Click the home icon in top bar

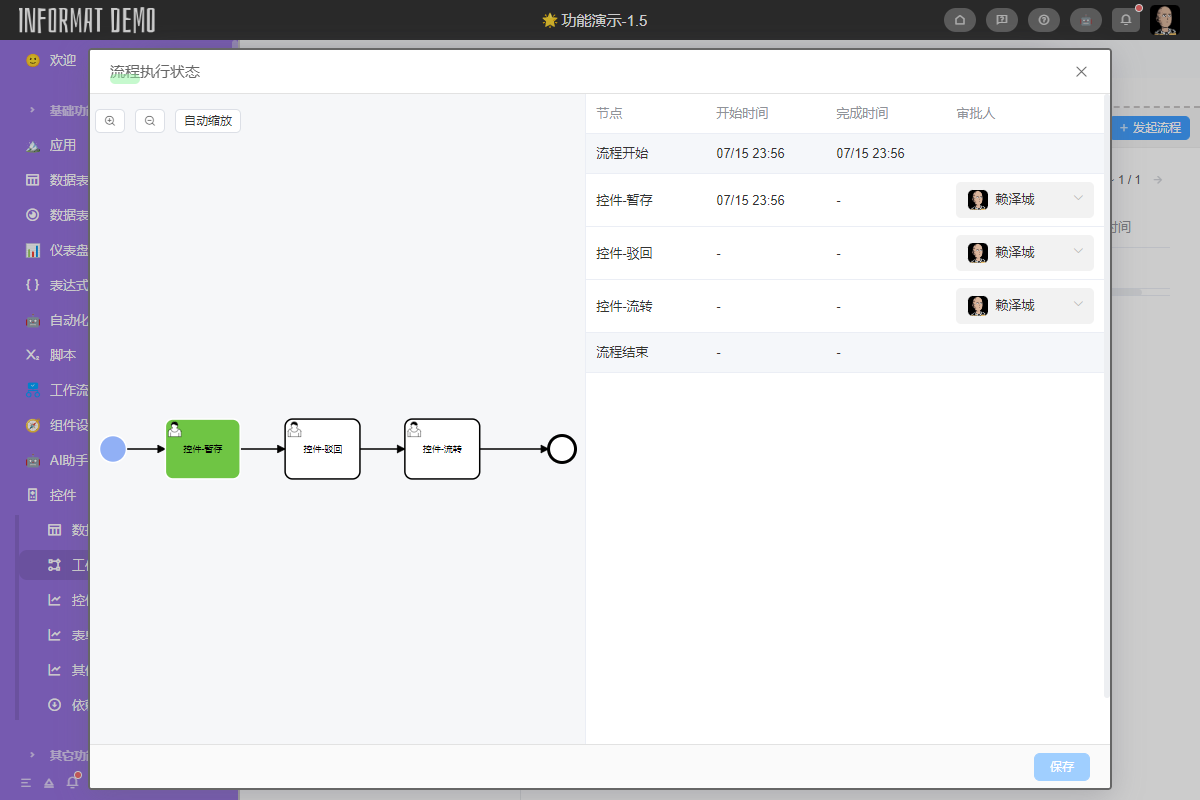[x=960, y=20]
